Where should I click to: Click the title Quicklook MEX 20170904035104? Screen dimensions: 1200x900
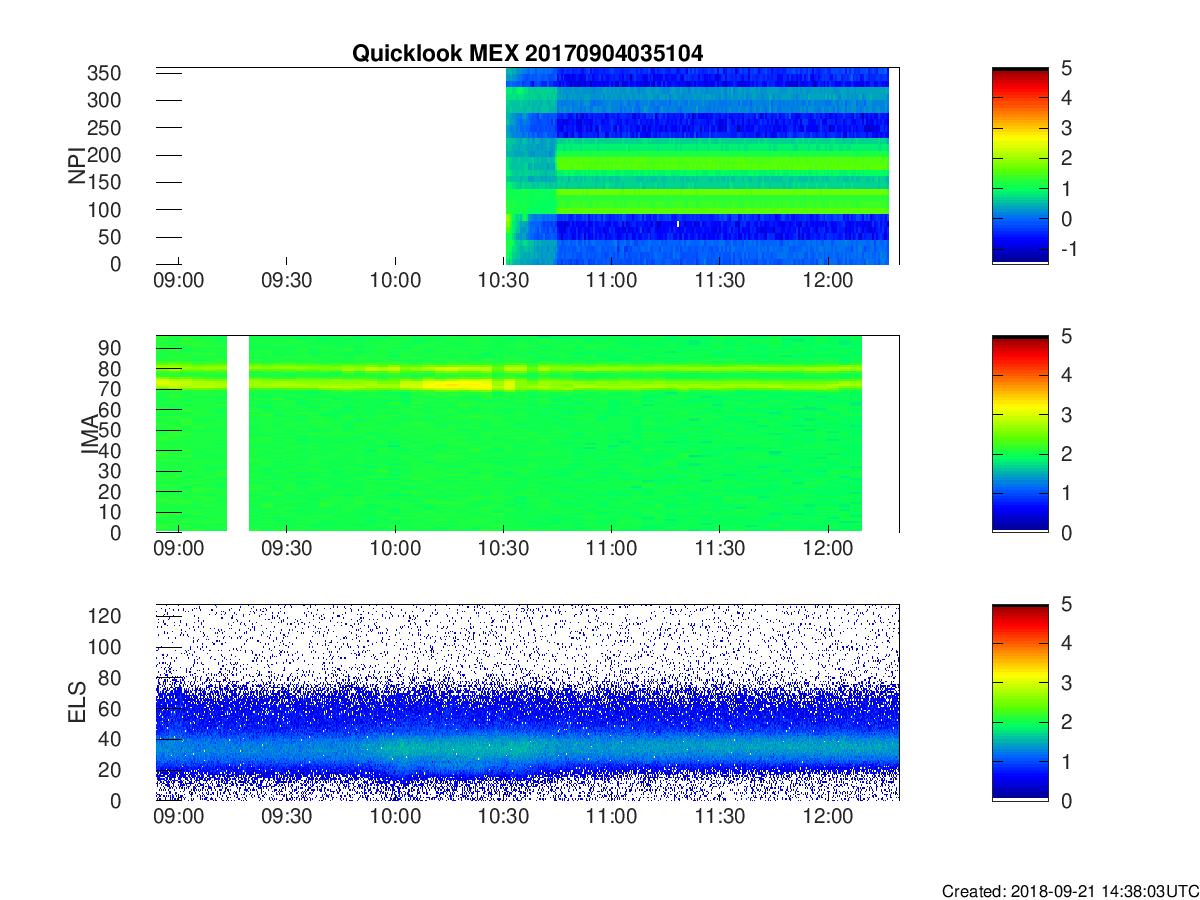(x=527, y=54)
